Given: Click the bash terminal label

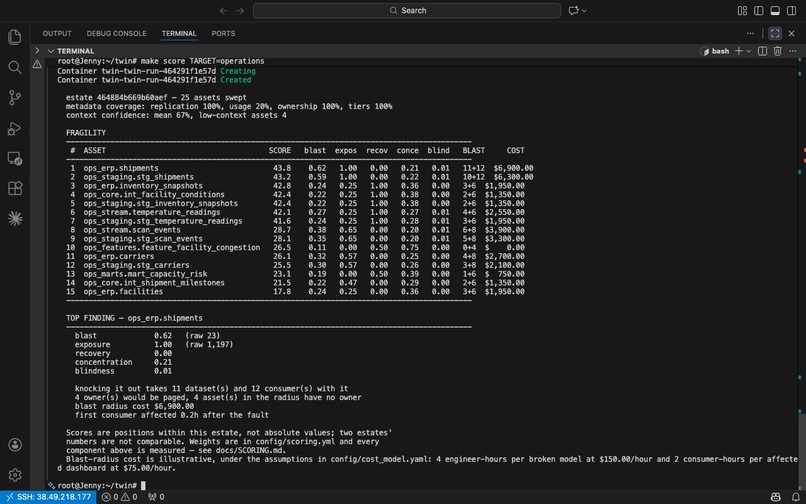Looking at the screenshot, I should pyautogui.click(x=715, y=51).
